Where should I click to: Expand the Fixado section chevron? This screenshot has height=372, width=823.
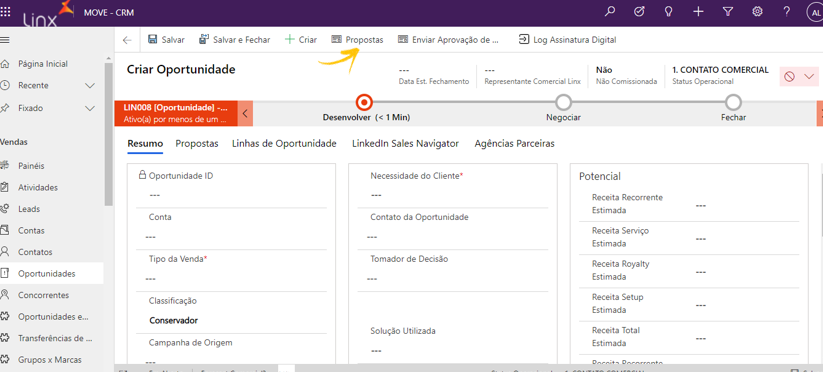coord(90,108)
